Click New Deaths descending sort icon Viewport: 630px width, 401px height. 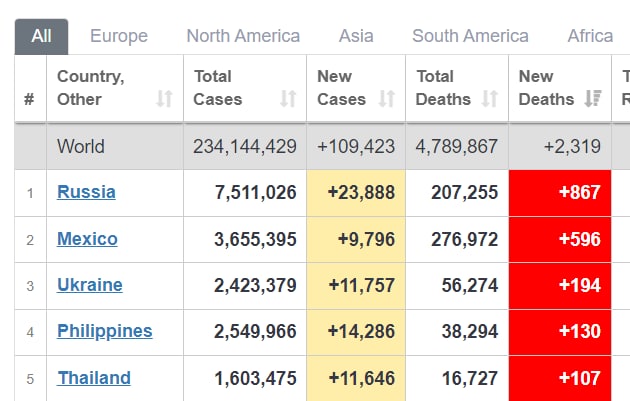(x=593, y=99)
